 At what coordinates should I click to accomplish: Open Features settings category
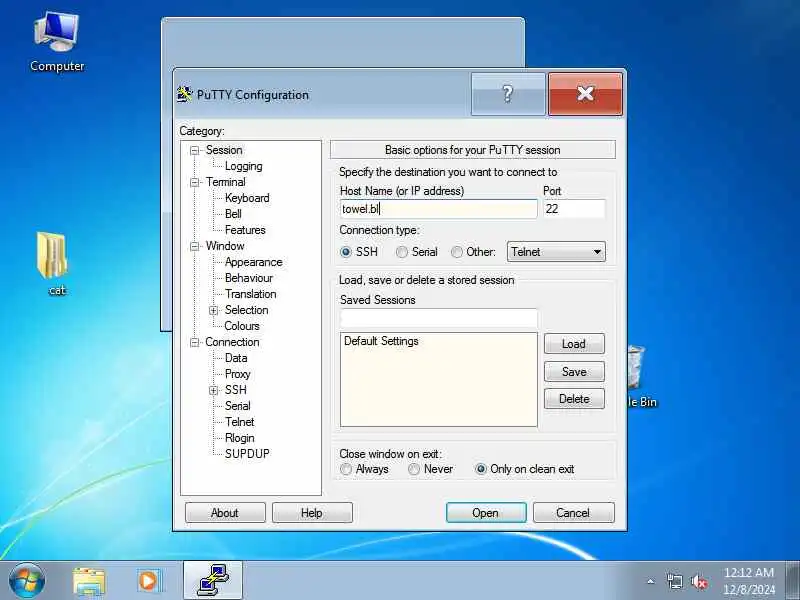[x=245, y=230]
